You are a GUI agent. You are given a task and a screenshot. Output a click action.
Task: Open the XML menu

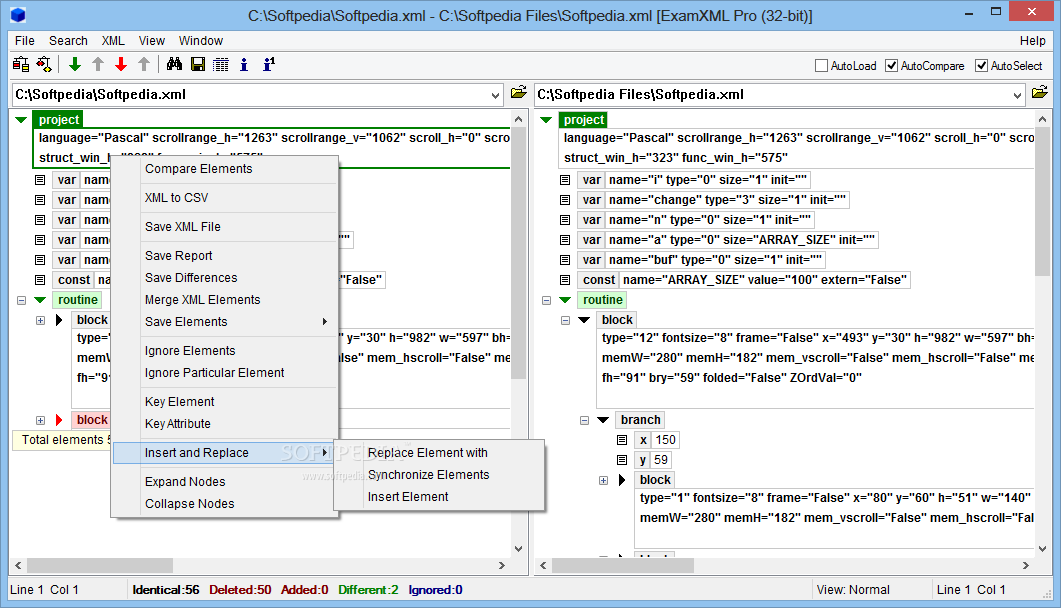coord(113,41)
